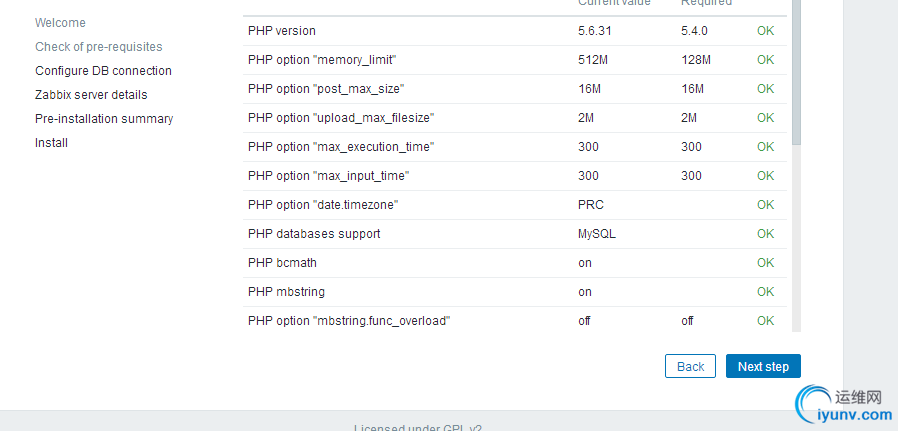Image resolution: width=898 pixels, height=431 pixels.
Task: Go to Configure DB connection step
Action: [x=103, y=71]
